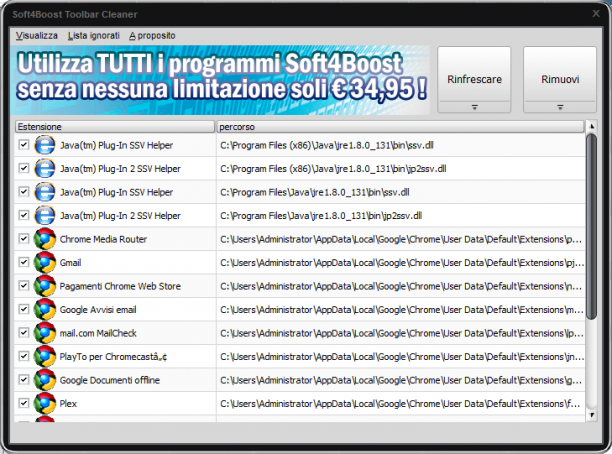This screenshot has height=454, width=612.
Task: Click Chrome icon beside Chrome Media Router
Action: coord(45,239)
